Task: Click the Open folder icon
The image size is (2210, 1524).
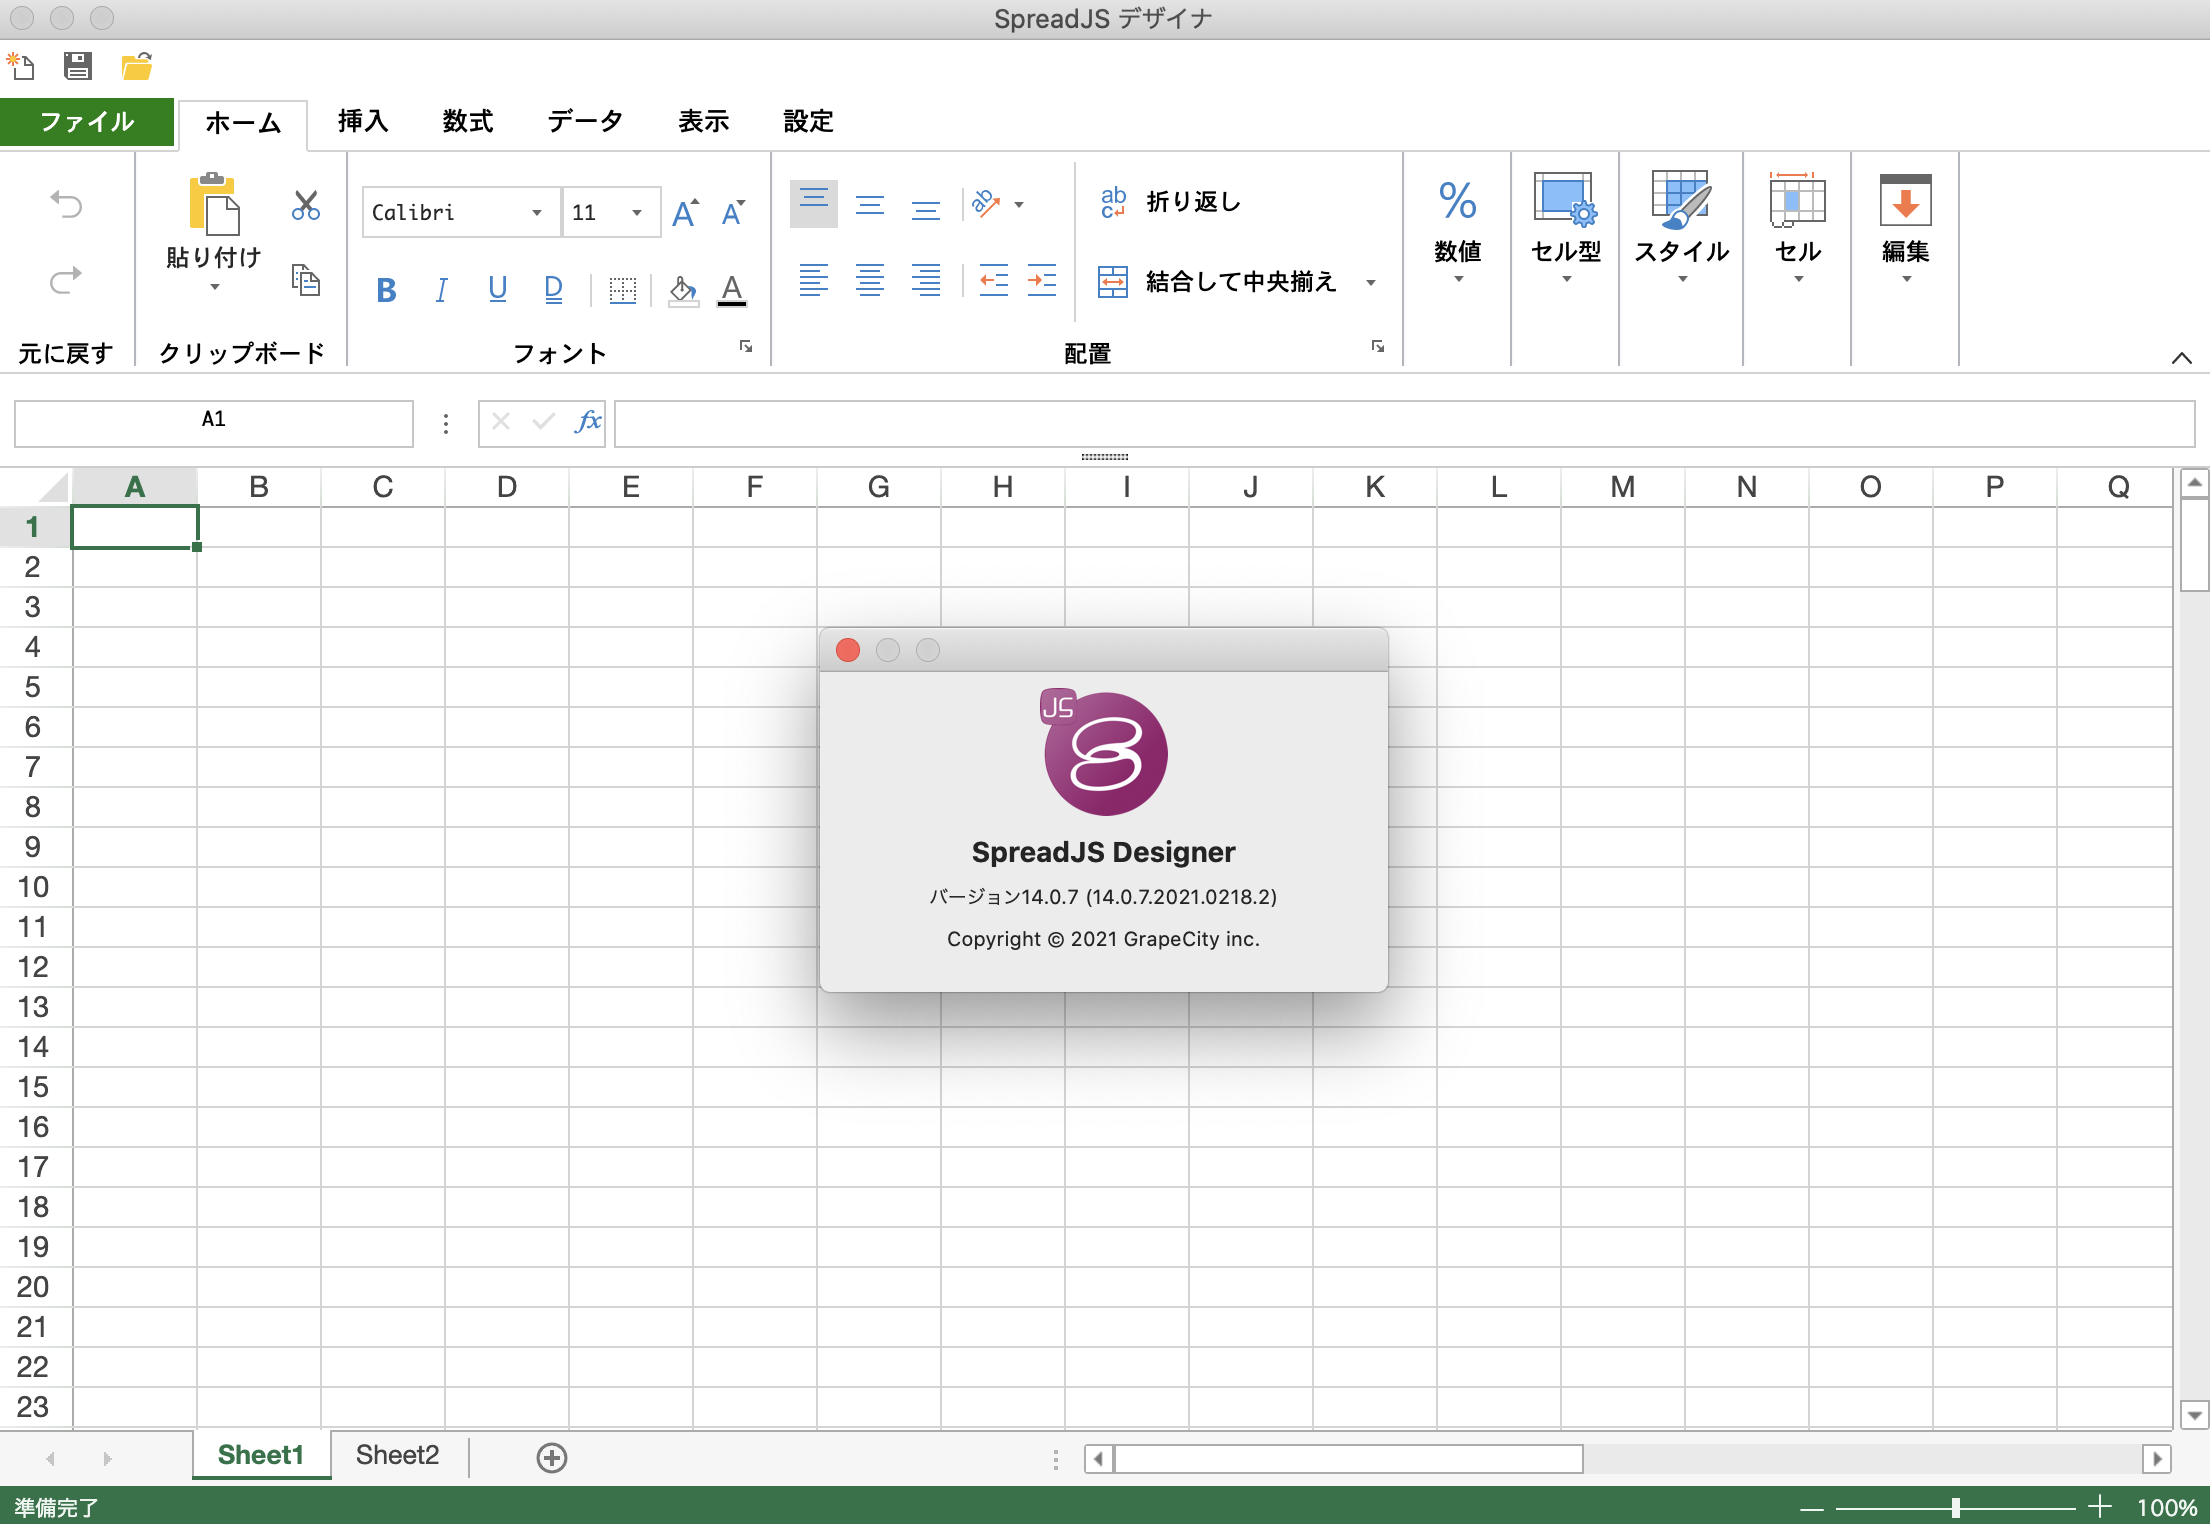Action: [x=136, y=67]
